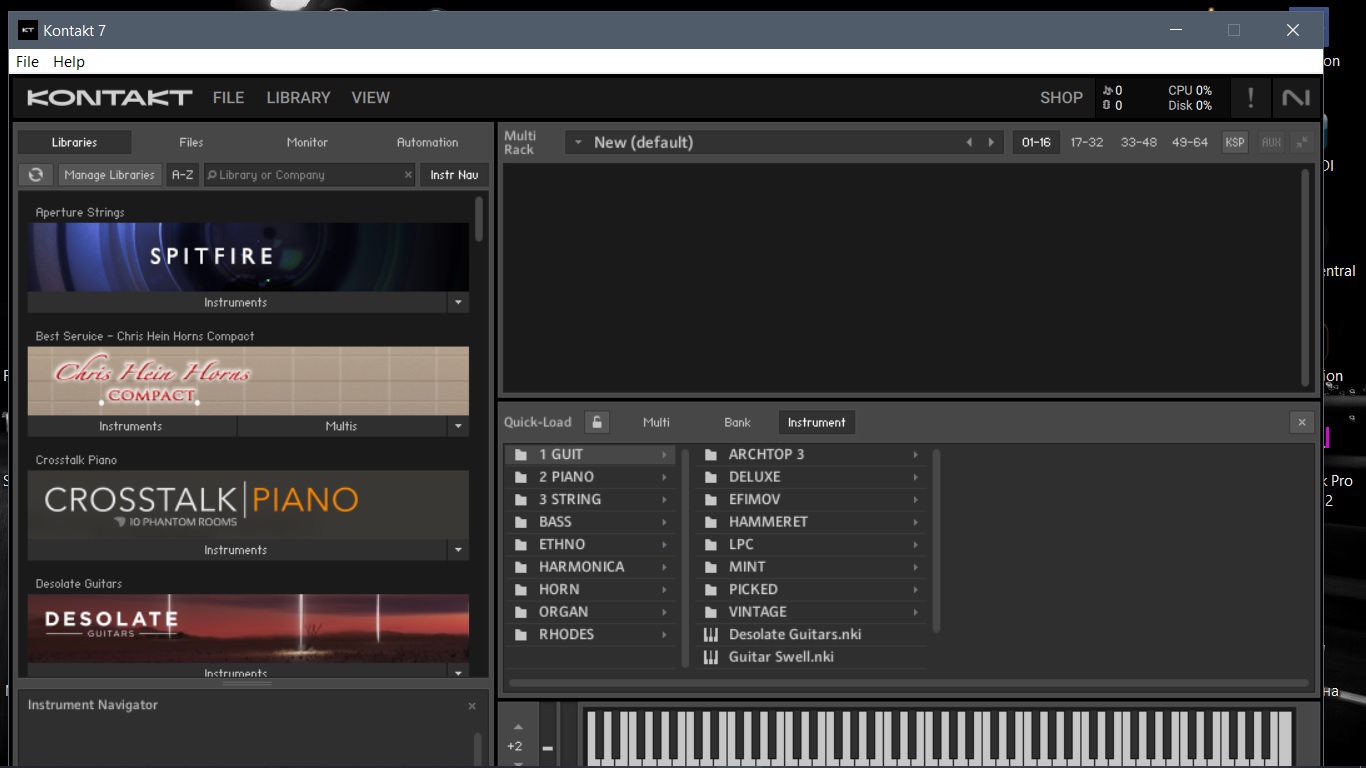This screenshot has width=1366, height=768.
Task: Click the keys icon of Desolate Guitars.nki
Action: pyautogui.click(x=711, y=635)
